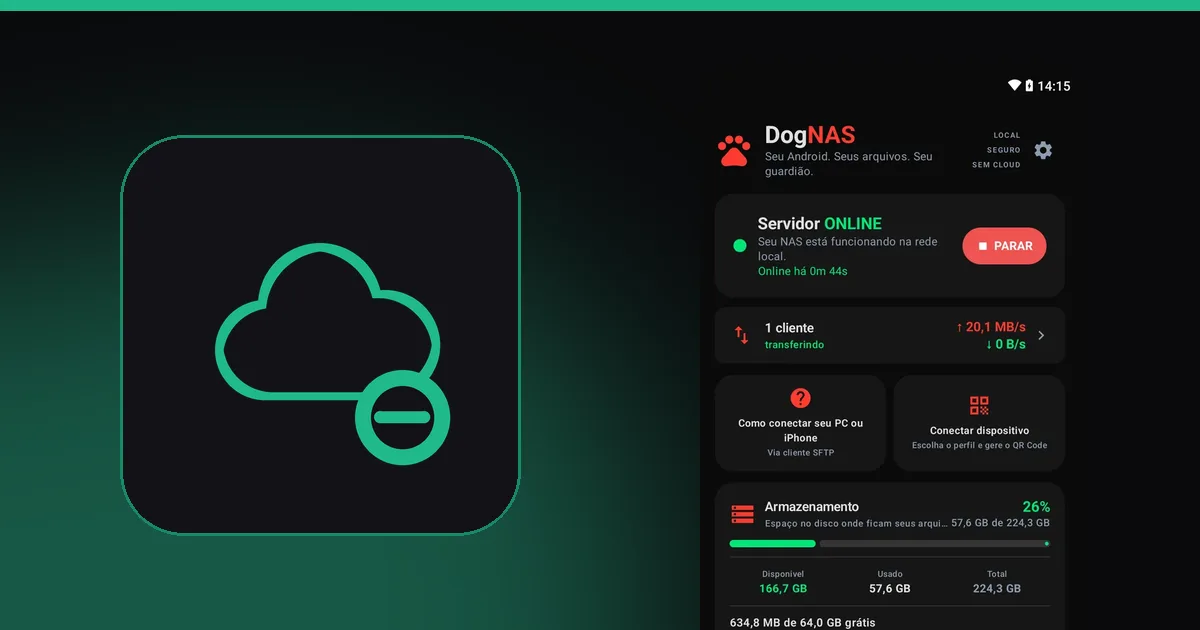Click the 'Online há 0m 44s' uptime text
Viewport: 1200px width, 630px height.
803,271
